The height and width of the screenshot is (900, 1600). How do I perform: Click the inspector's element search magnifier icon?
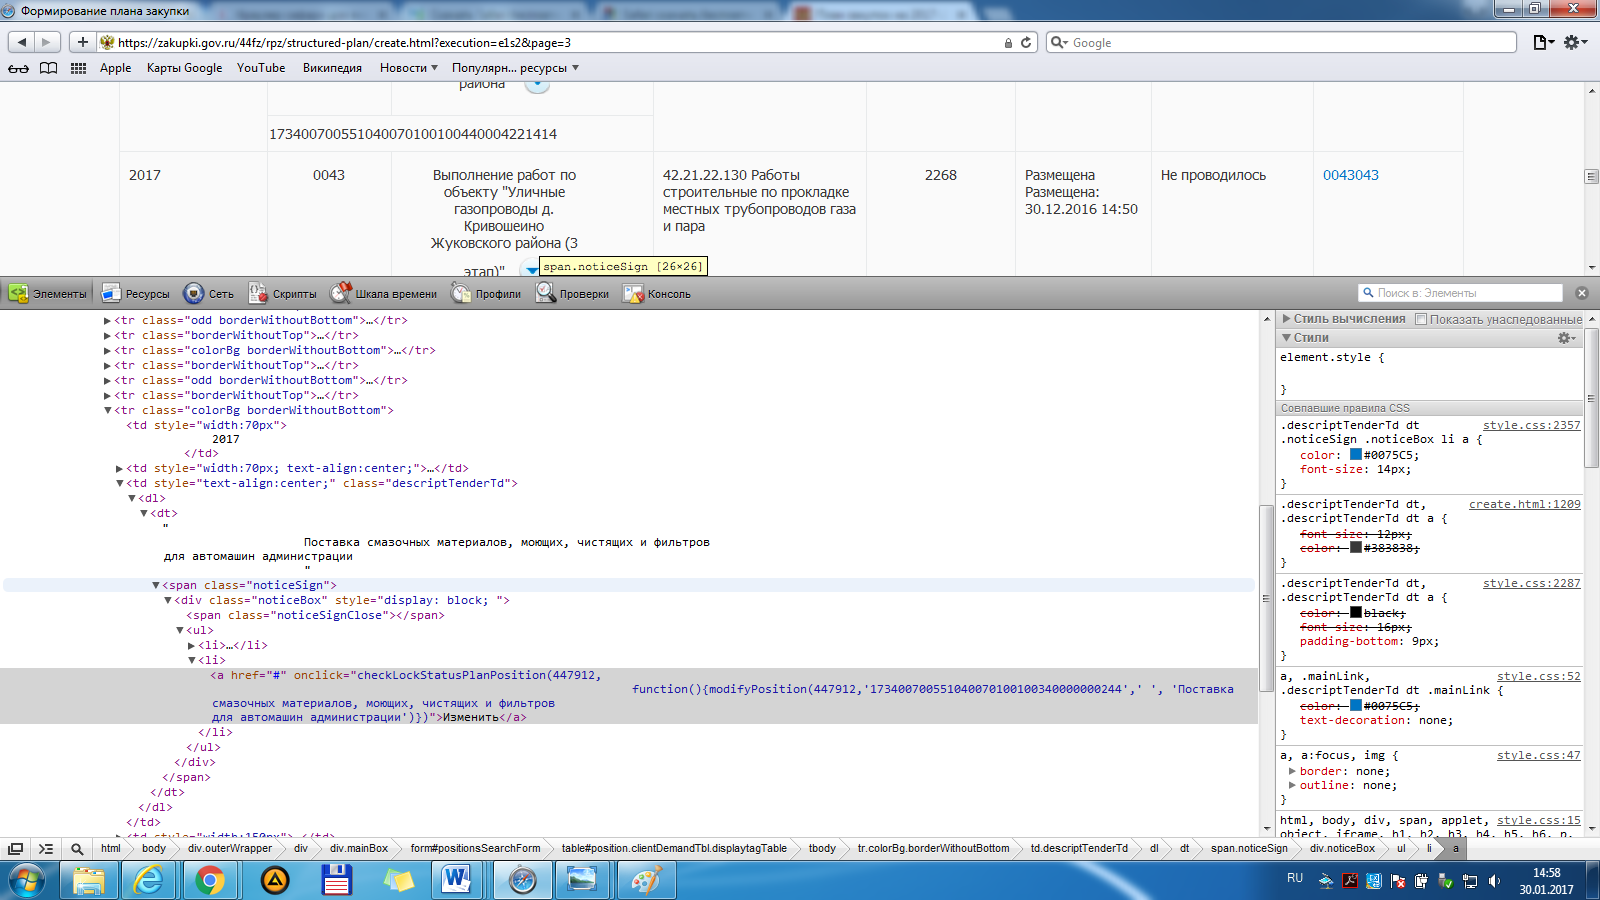tap(77, 848)
